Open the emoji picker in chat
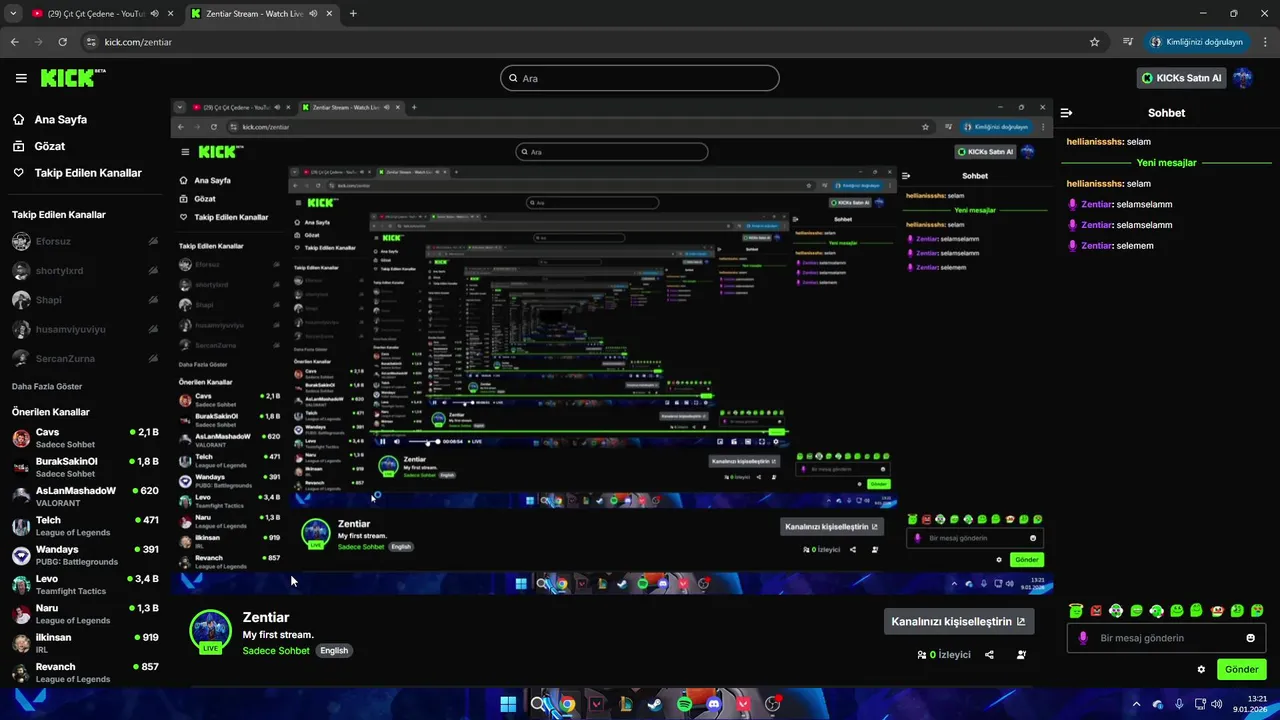 1250,638
